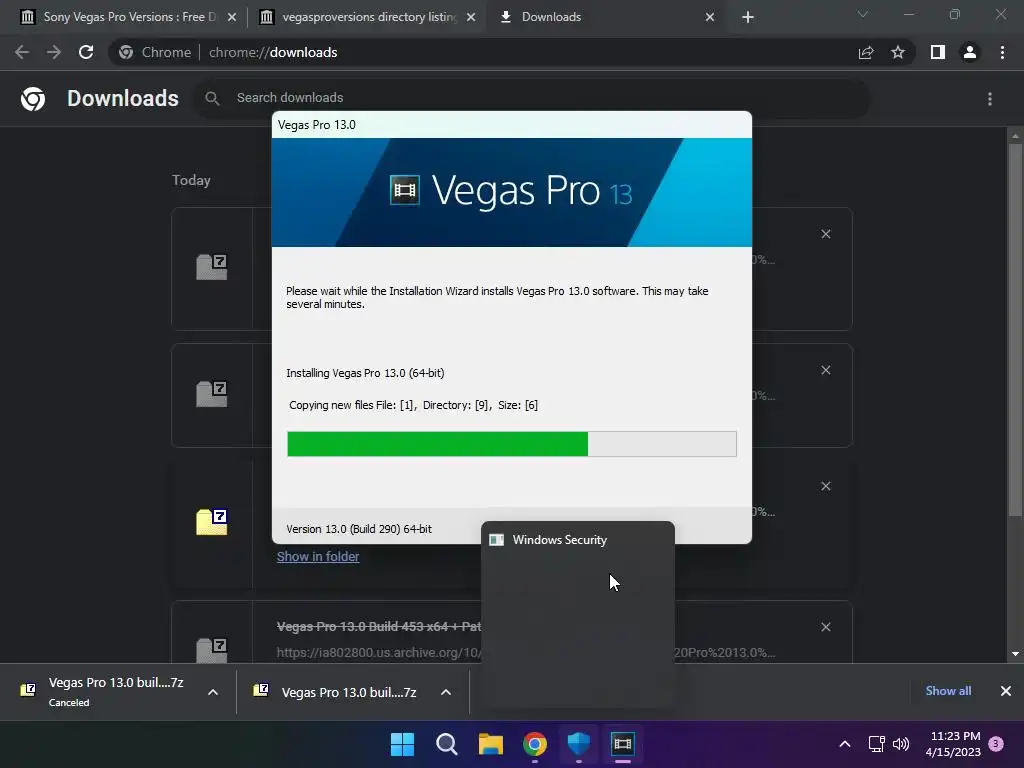Open the tab search chevron
Viewport: 1024px width, 768px height.
(863, 14)
